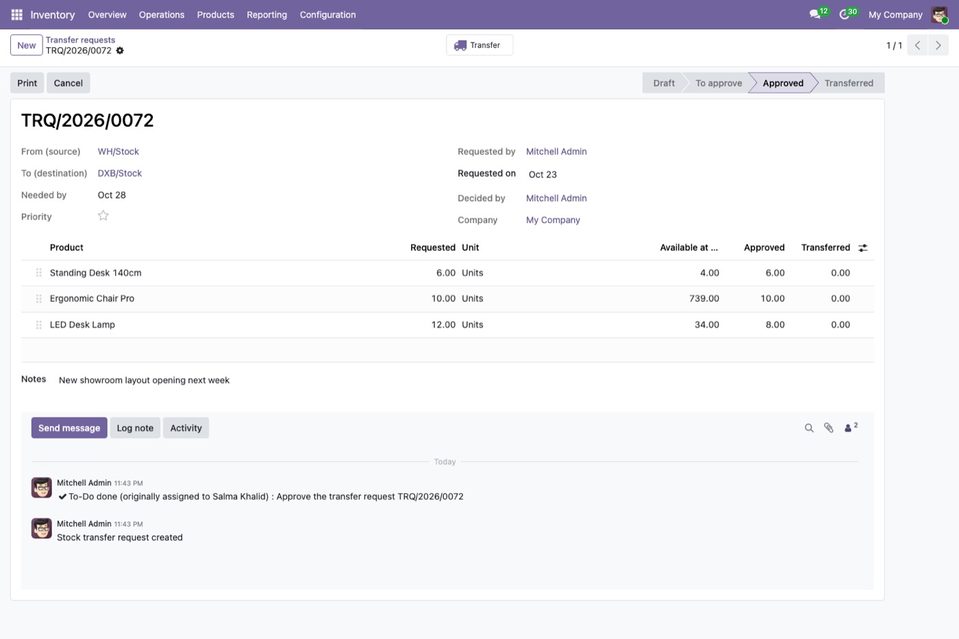Screen dimensions: 959x639
Task: Open column settings adjust icon
Action: [862, 248]
